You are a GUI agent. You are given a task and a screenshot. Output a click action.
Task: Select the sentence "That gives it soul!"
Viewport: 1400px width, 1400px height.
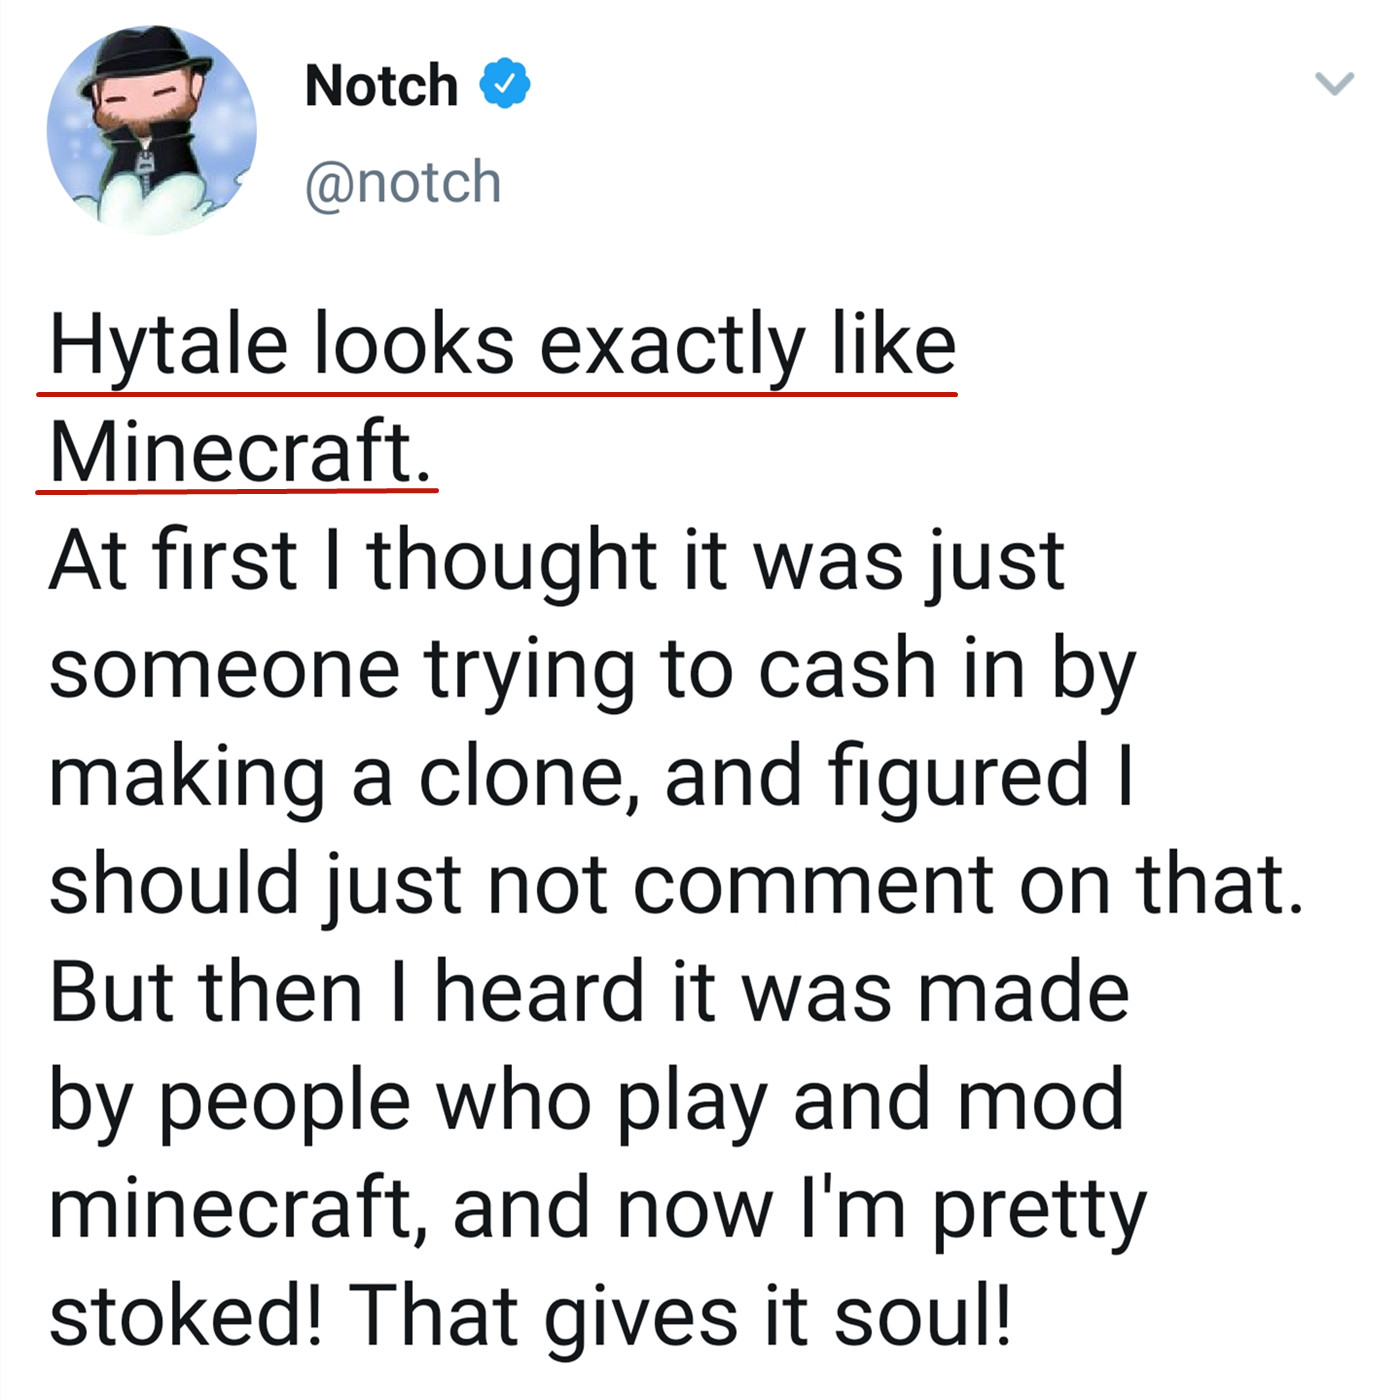click(x=680, y=1316)
